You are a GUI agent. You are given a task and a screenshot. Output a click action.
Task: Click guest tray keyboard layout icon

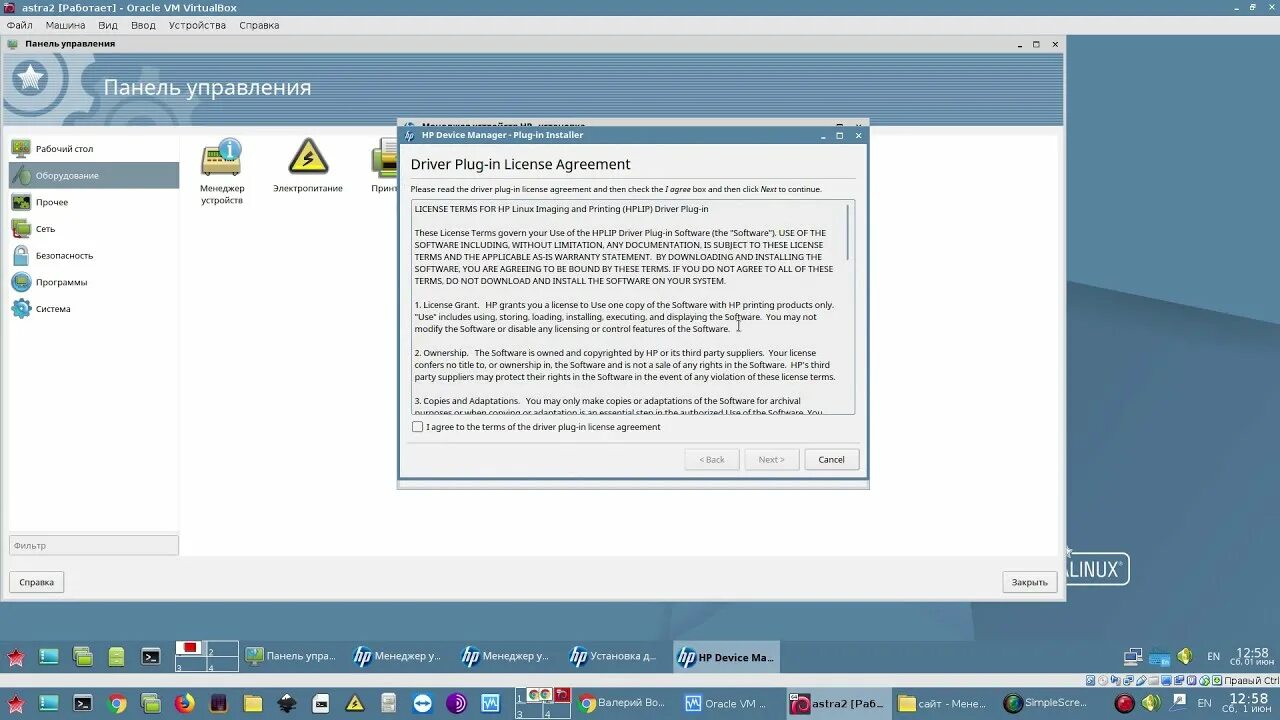[x=1159, y=657]
